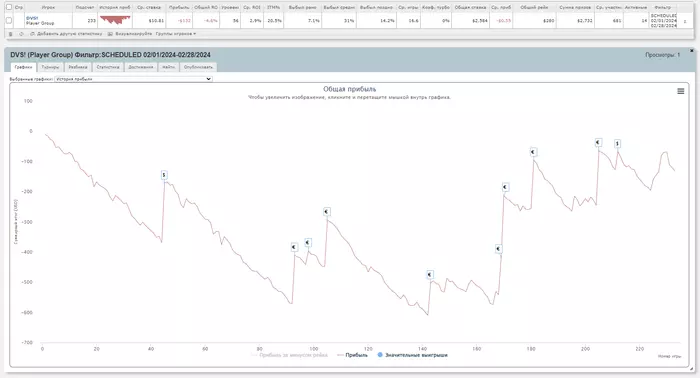This screenshot has height=378, width=700.
Task: Select the Опубликовать tab
Action: pos(198,67)
